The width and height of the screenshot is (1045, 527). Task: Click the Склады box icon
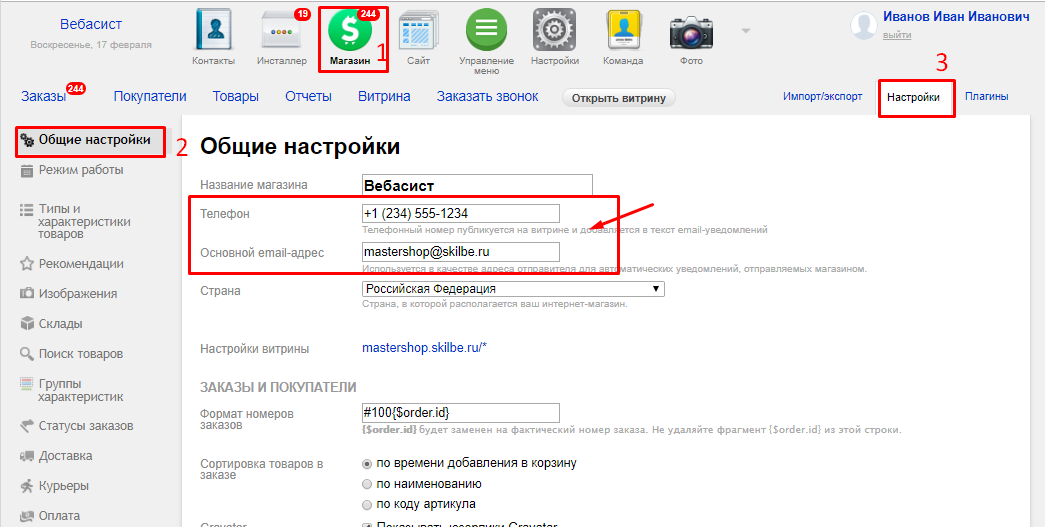(x=27, y=324)
